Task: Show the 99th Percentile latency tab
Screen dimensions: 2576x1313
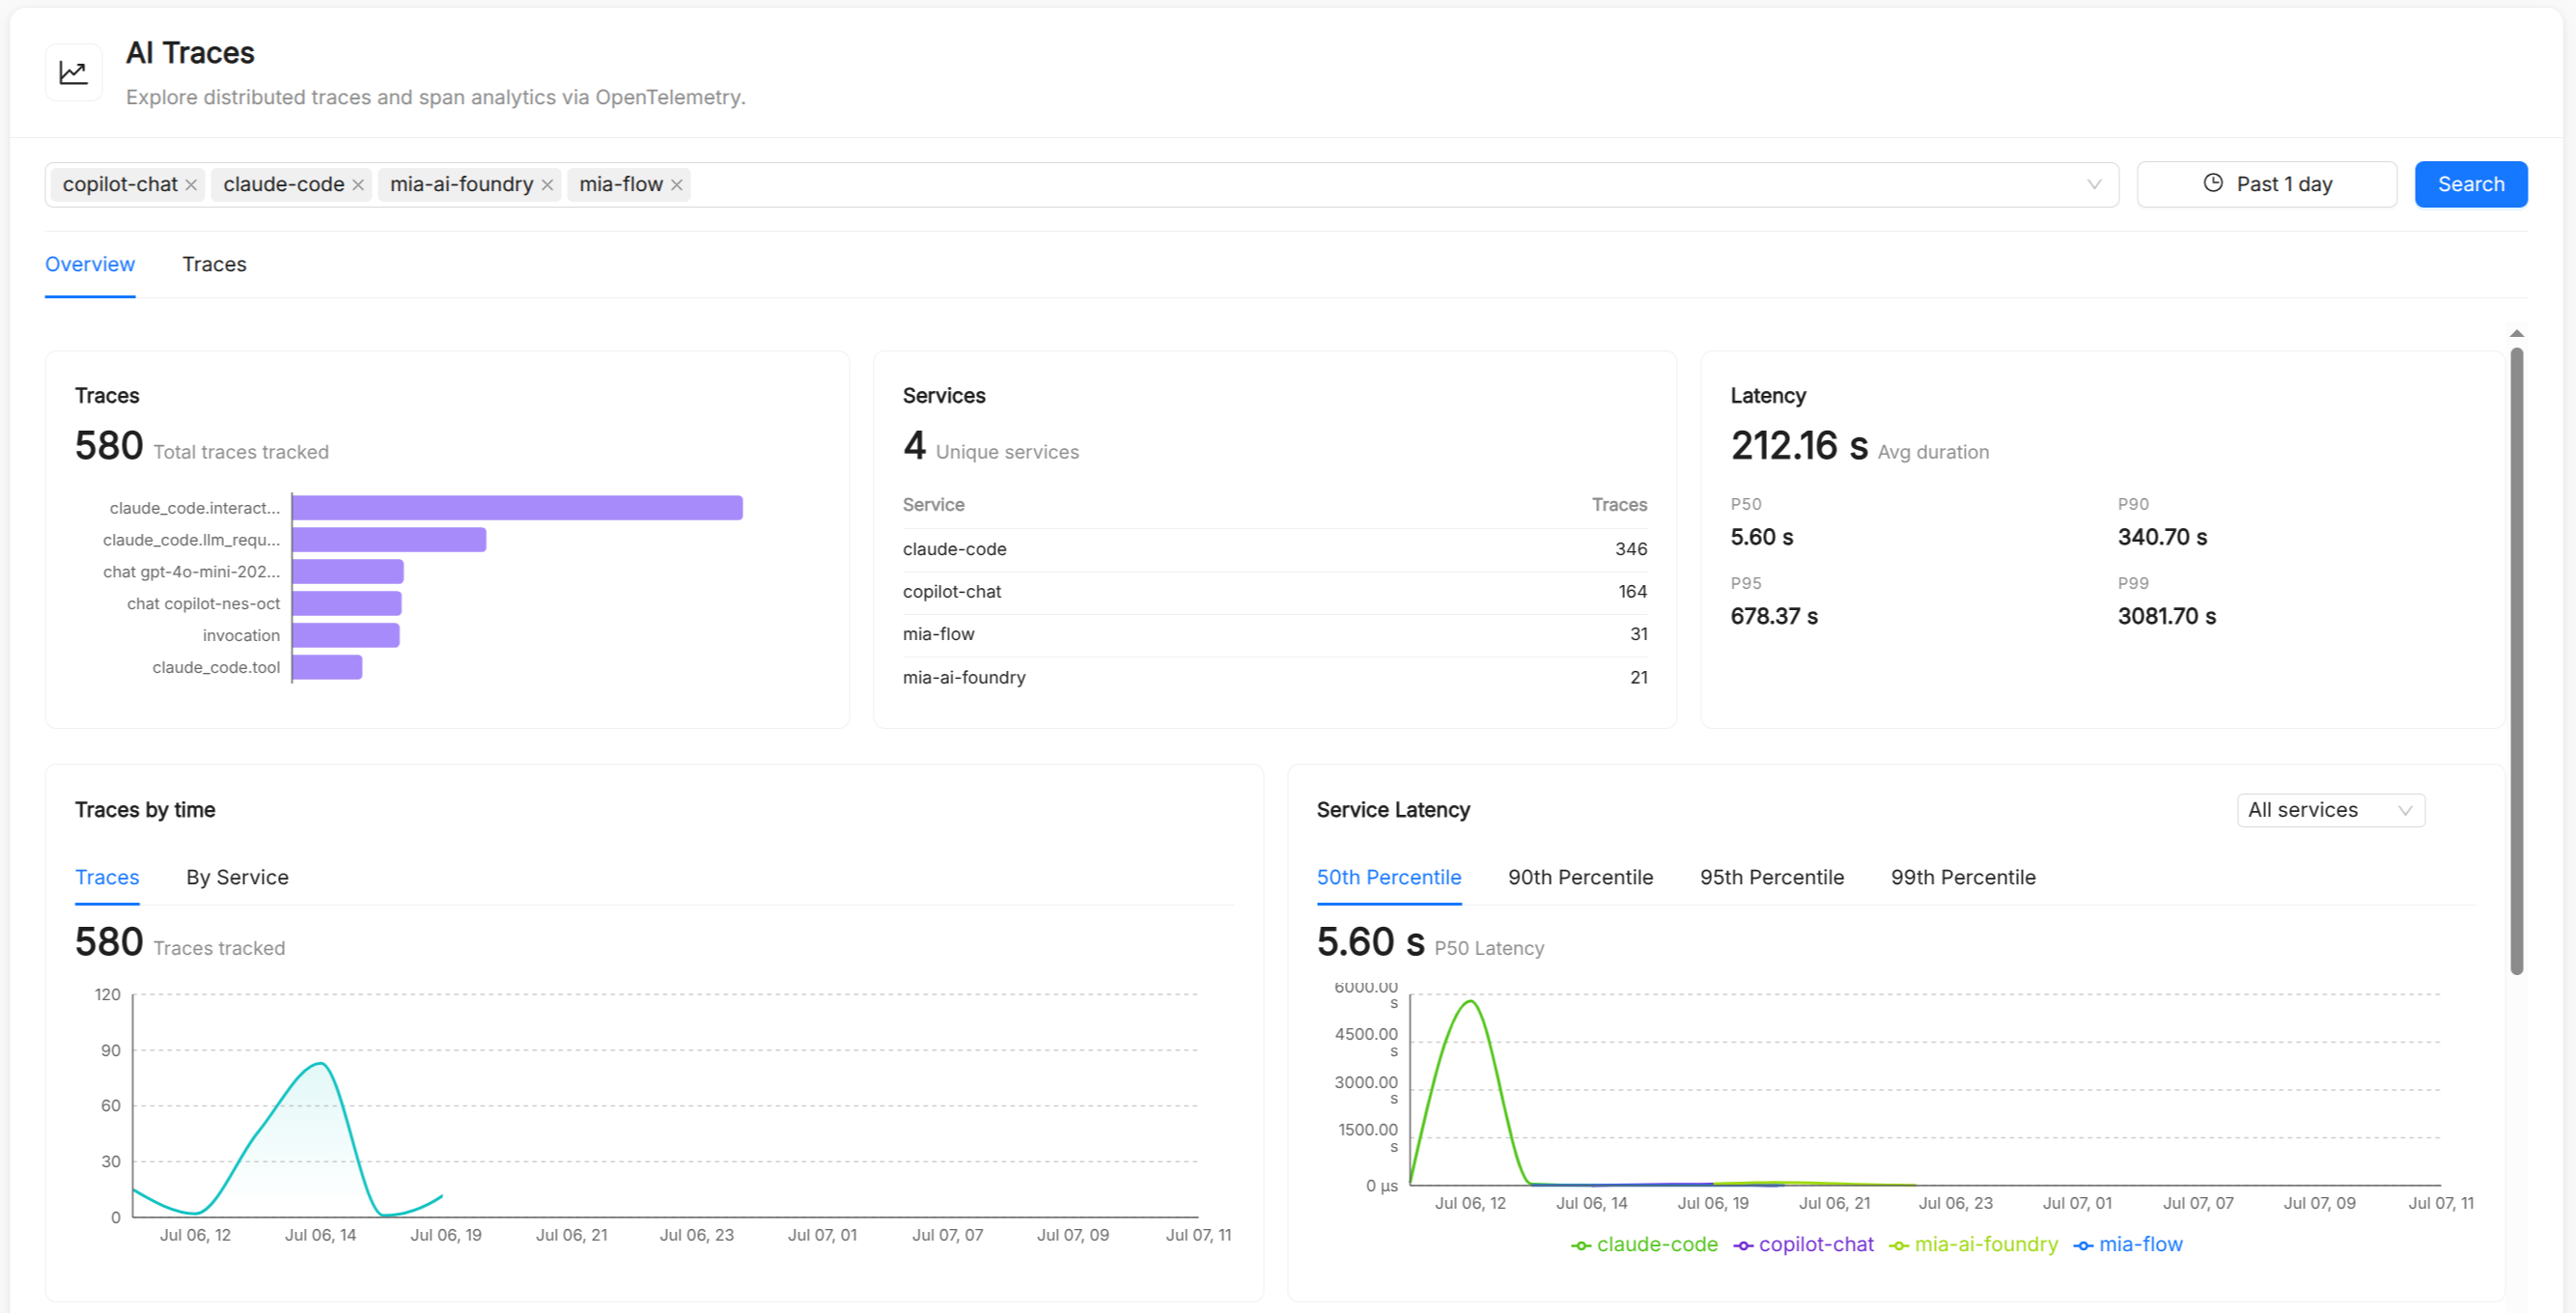Action: (x=1962, y=877)
